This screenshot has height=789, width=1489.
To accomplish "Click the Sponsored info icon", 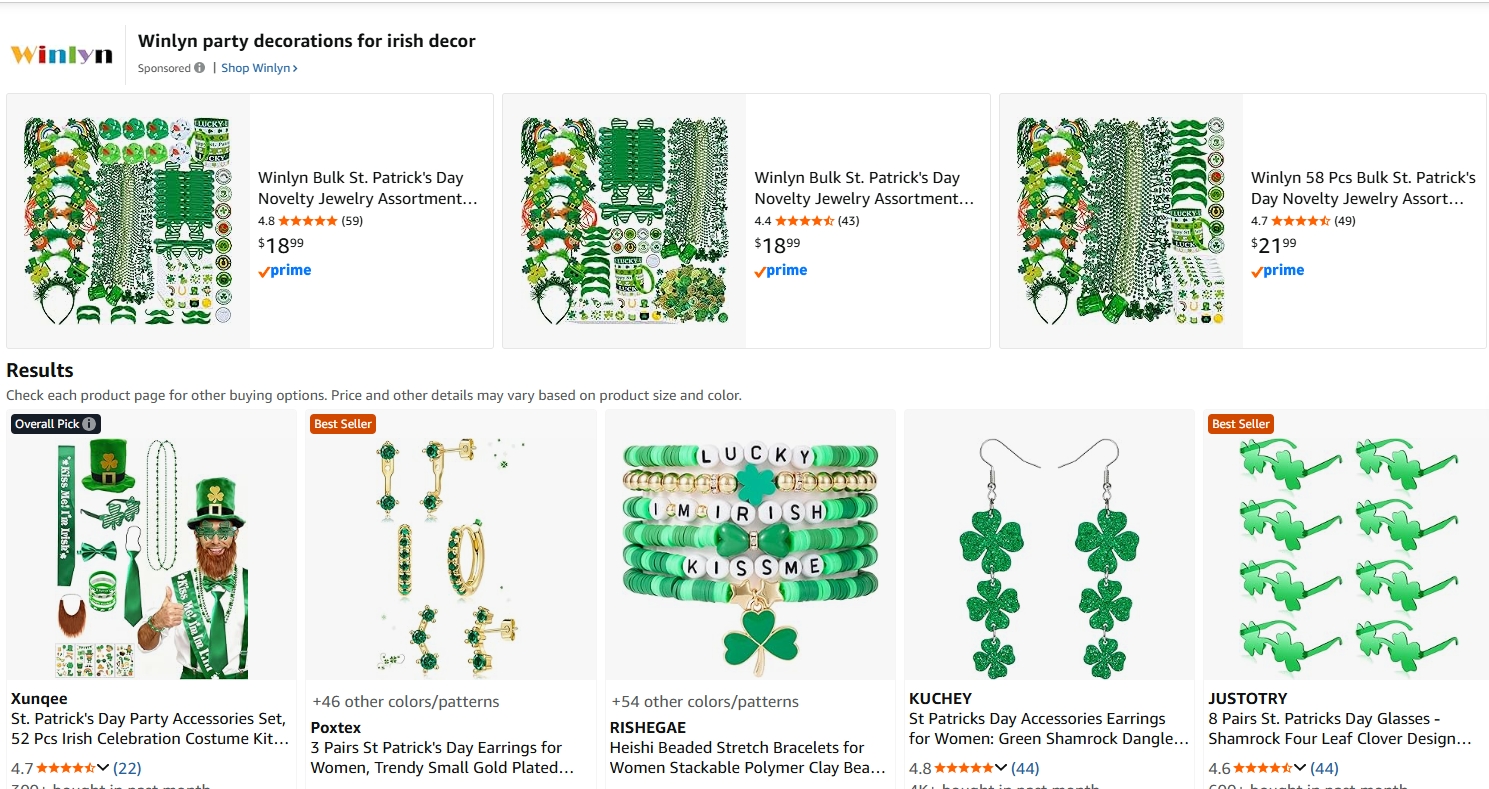I will [200, 68].
